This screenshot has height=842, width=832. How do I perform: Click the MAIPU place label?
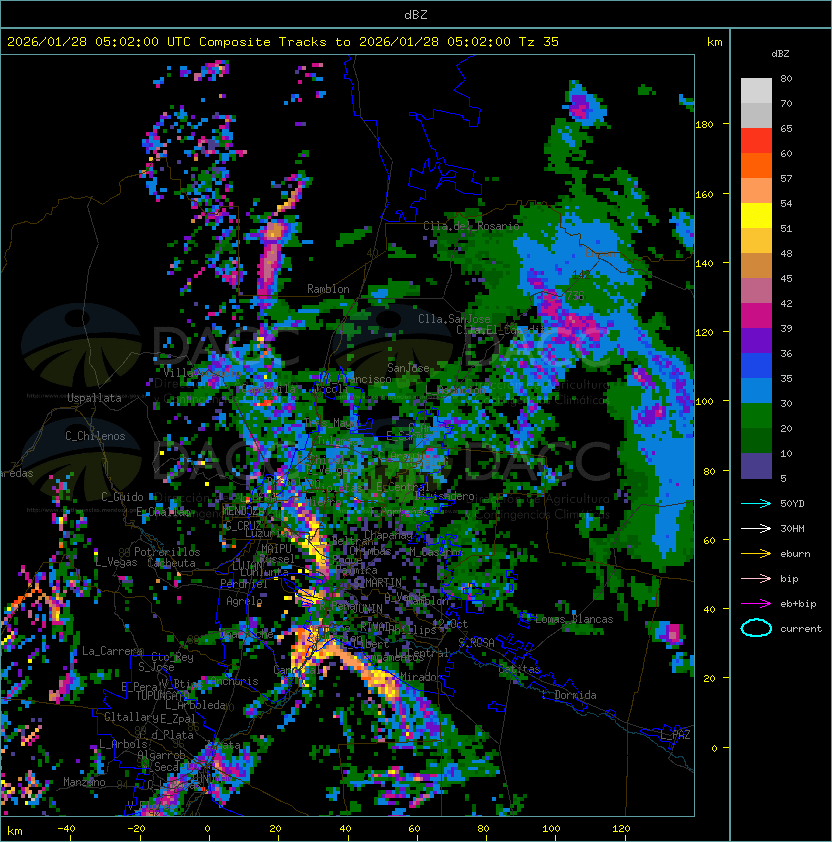coord(276,549)
